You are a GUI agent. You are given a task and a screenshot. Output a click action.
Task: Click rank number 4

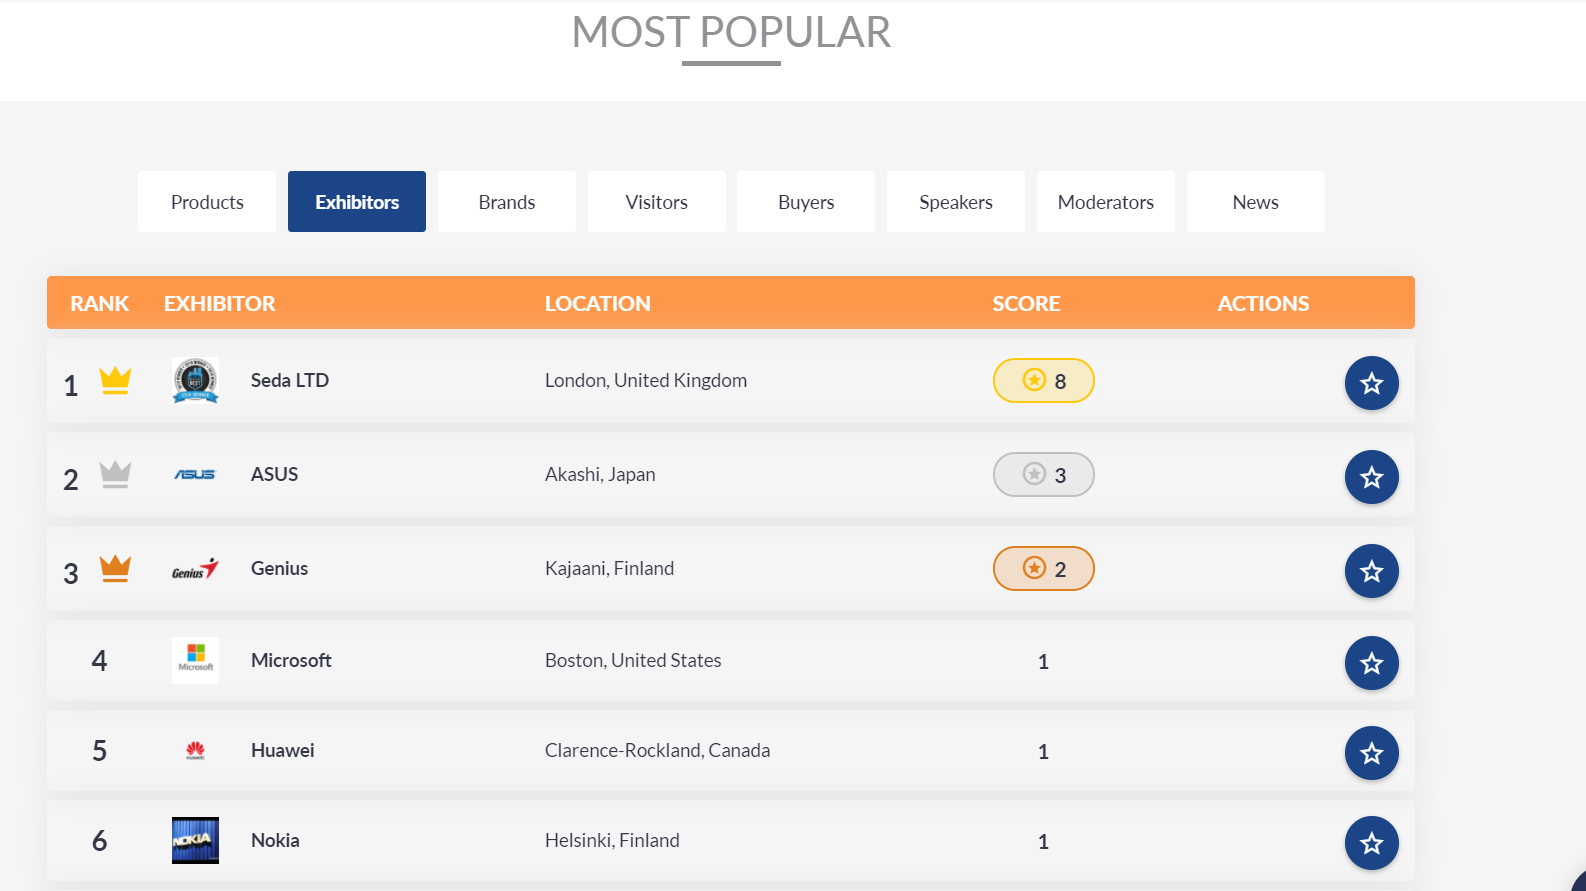(x=99, y=660)
